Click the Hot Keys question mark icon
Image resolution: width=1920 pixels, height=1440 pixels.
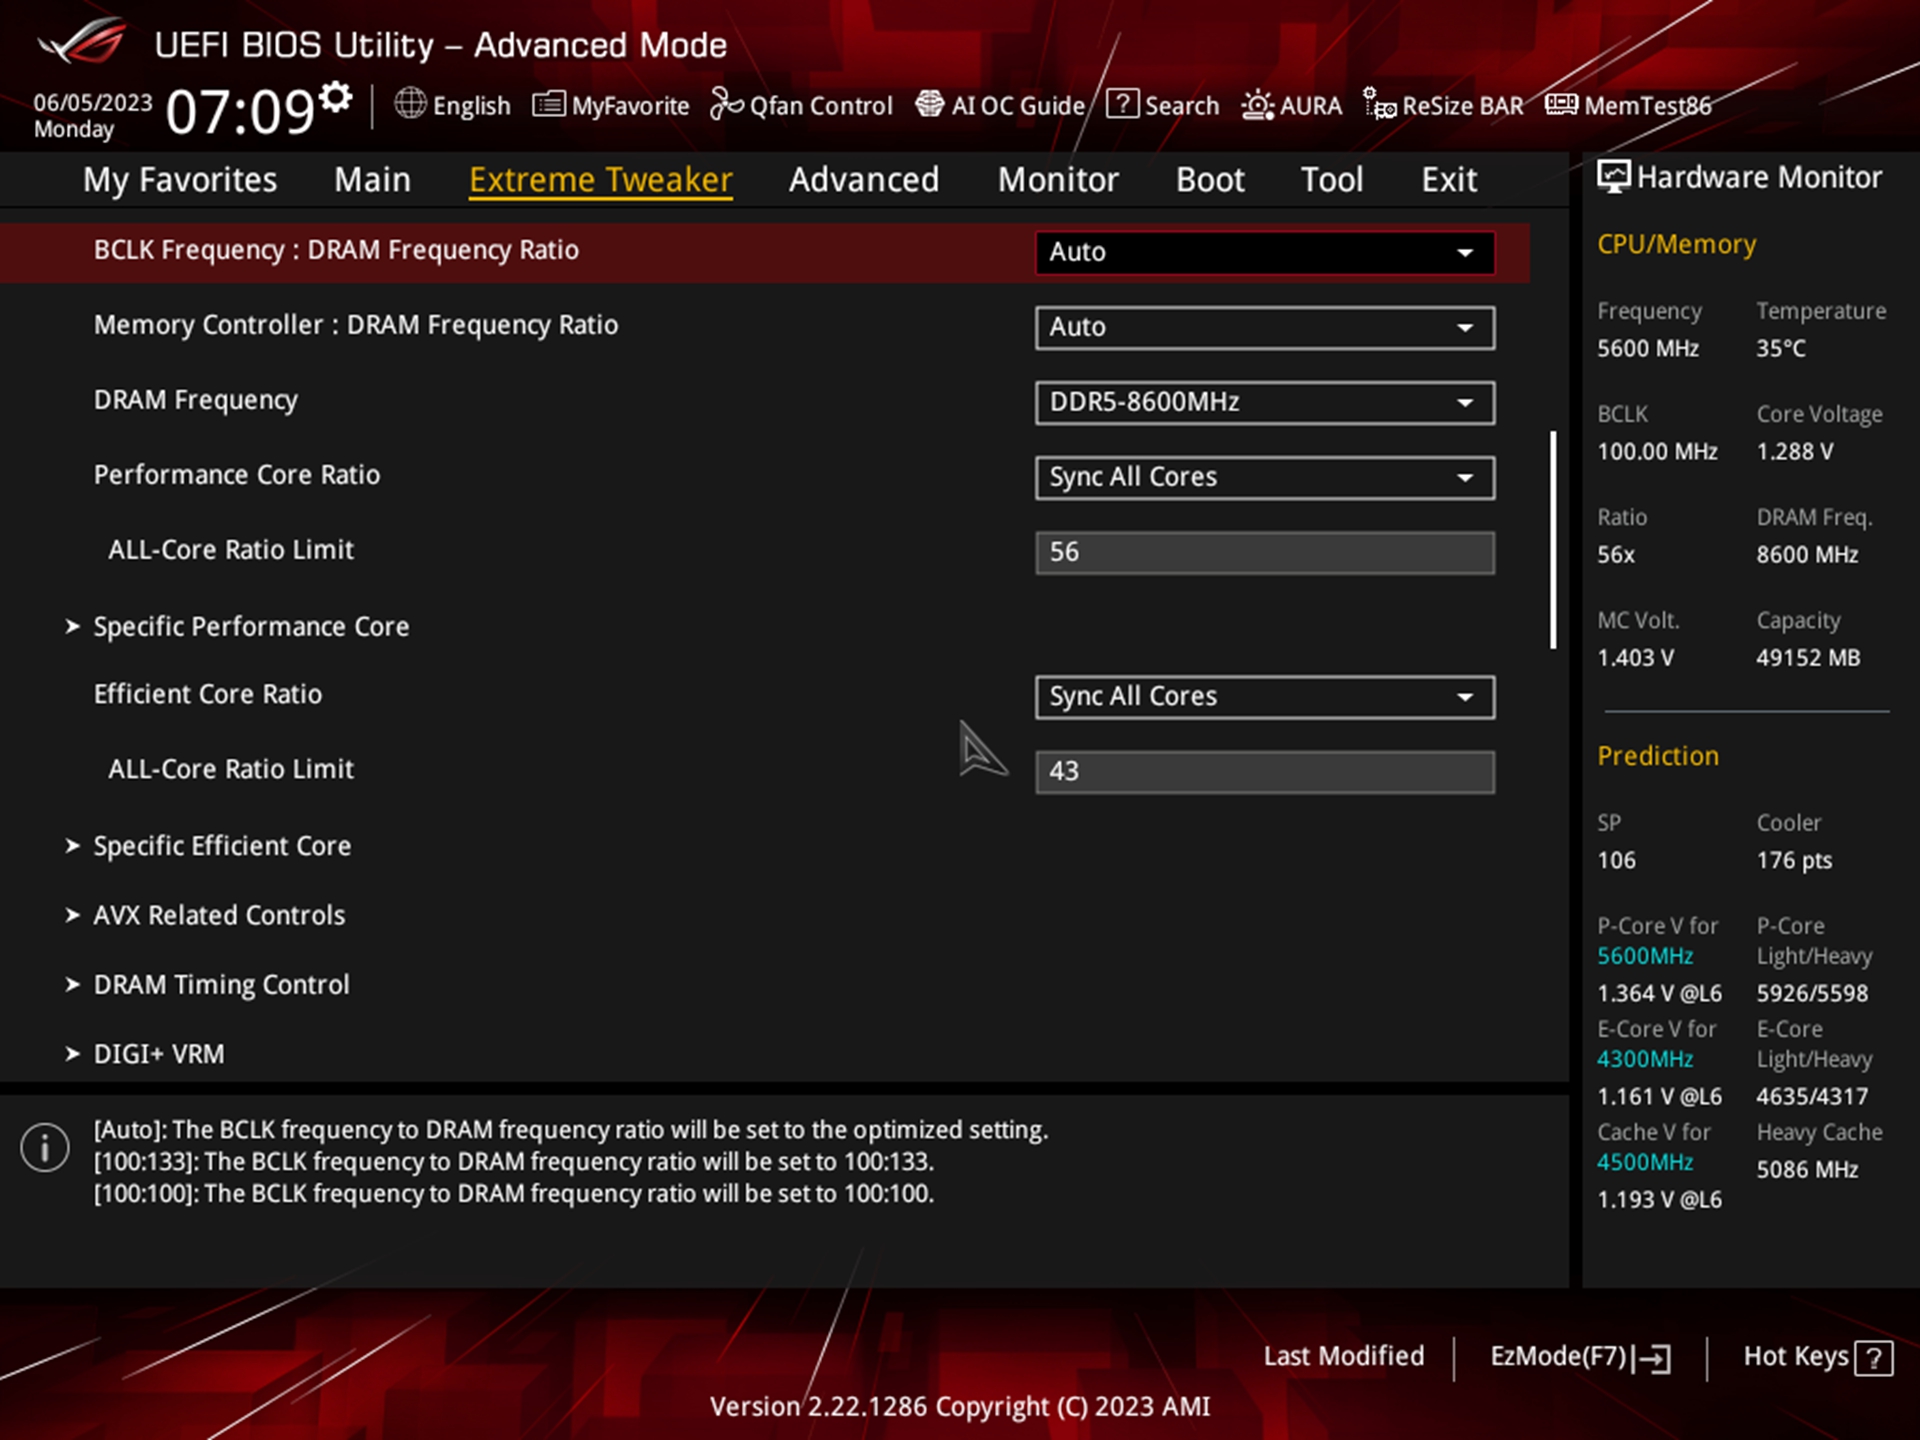[x=1877, y=1357]
